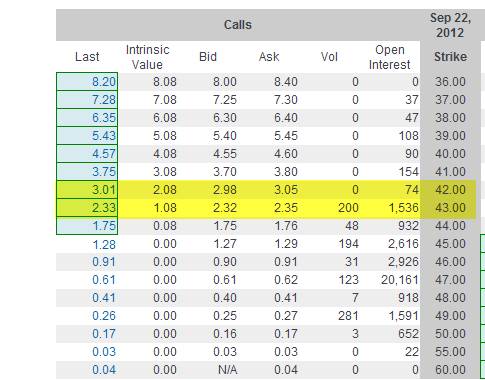Click the Vol column header
The width and height of the screenshot is (485, 380).
329,57
